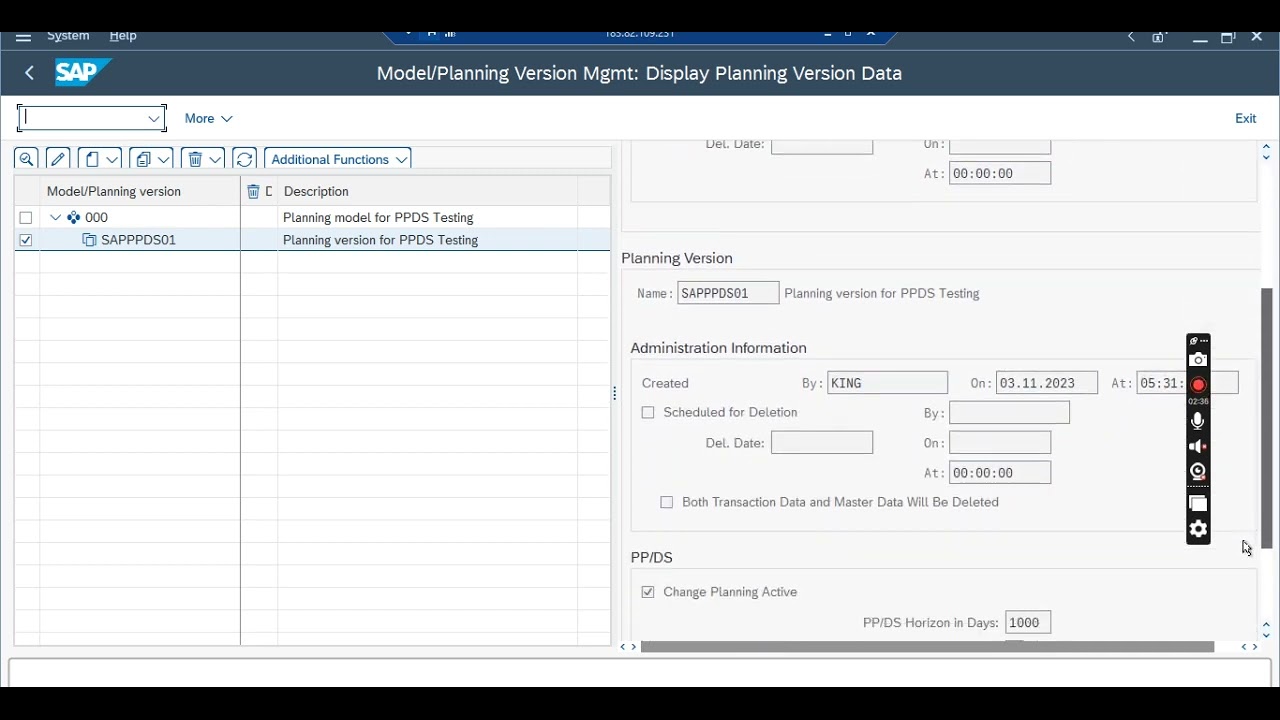Toggle the recorder speaker audio
The height and width of the screenshot is (720, 1280).
(1198, 446)
